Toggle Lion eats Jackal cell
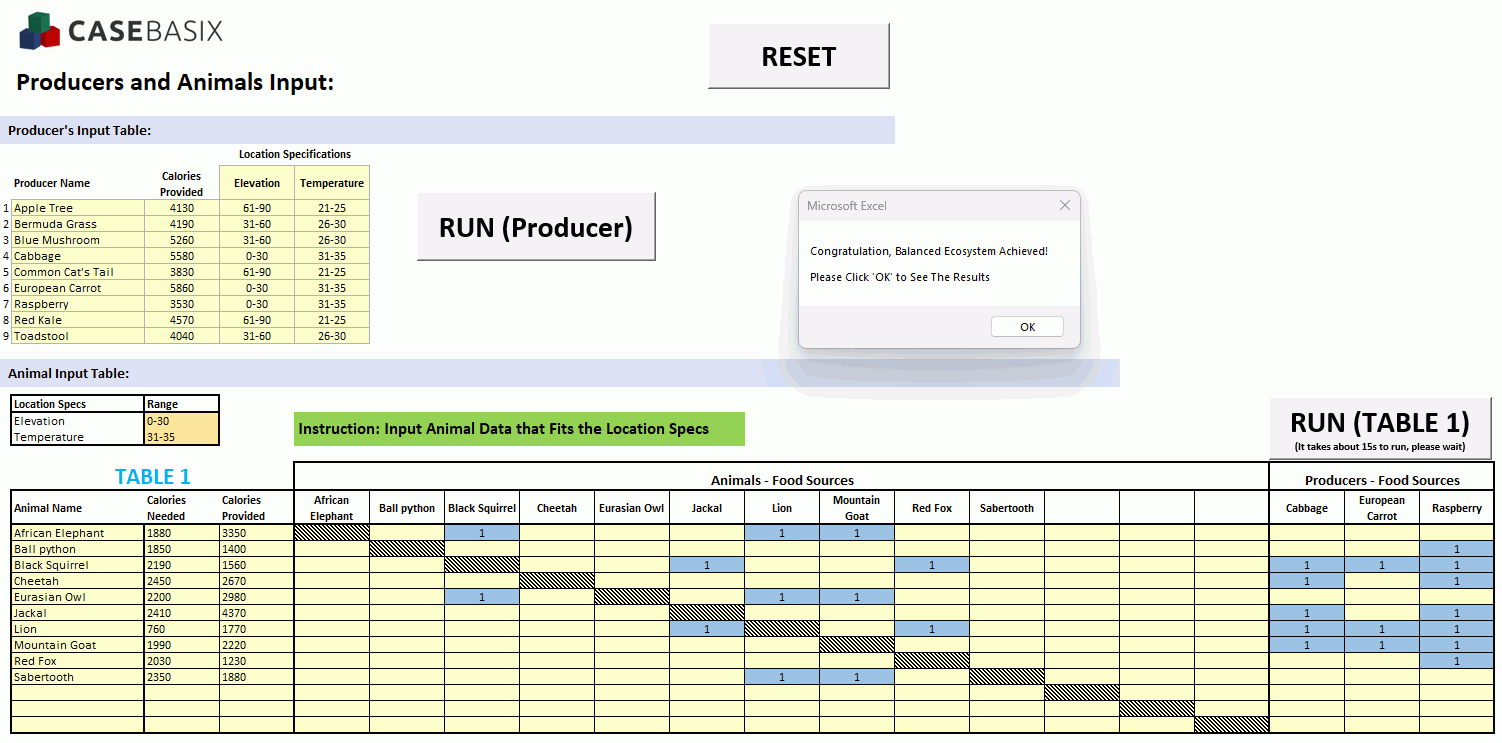This screenshot has height=743, width=1502. pyautogui.click(x=707, y=629)
